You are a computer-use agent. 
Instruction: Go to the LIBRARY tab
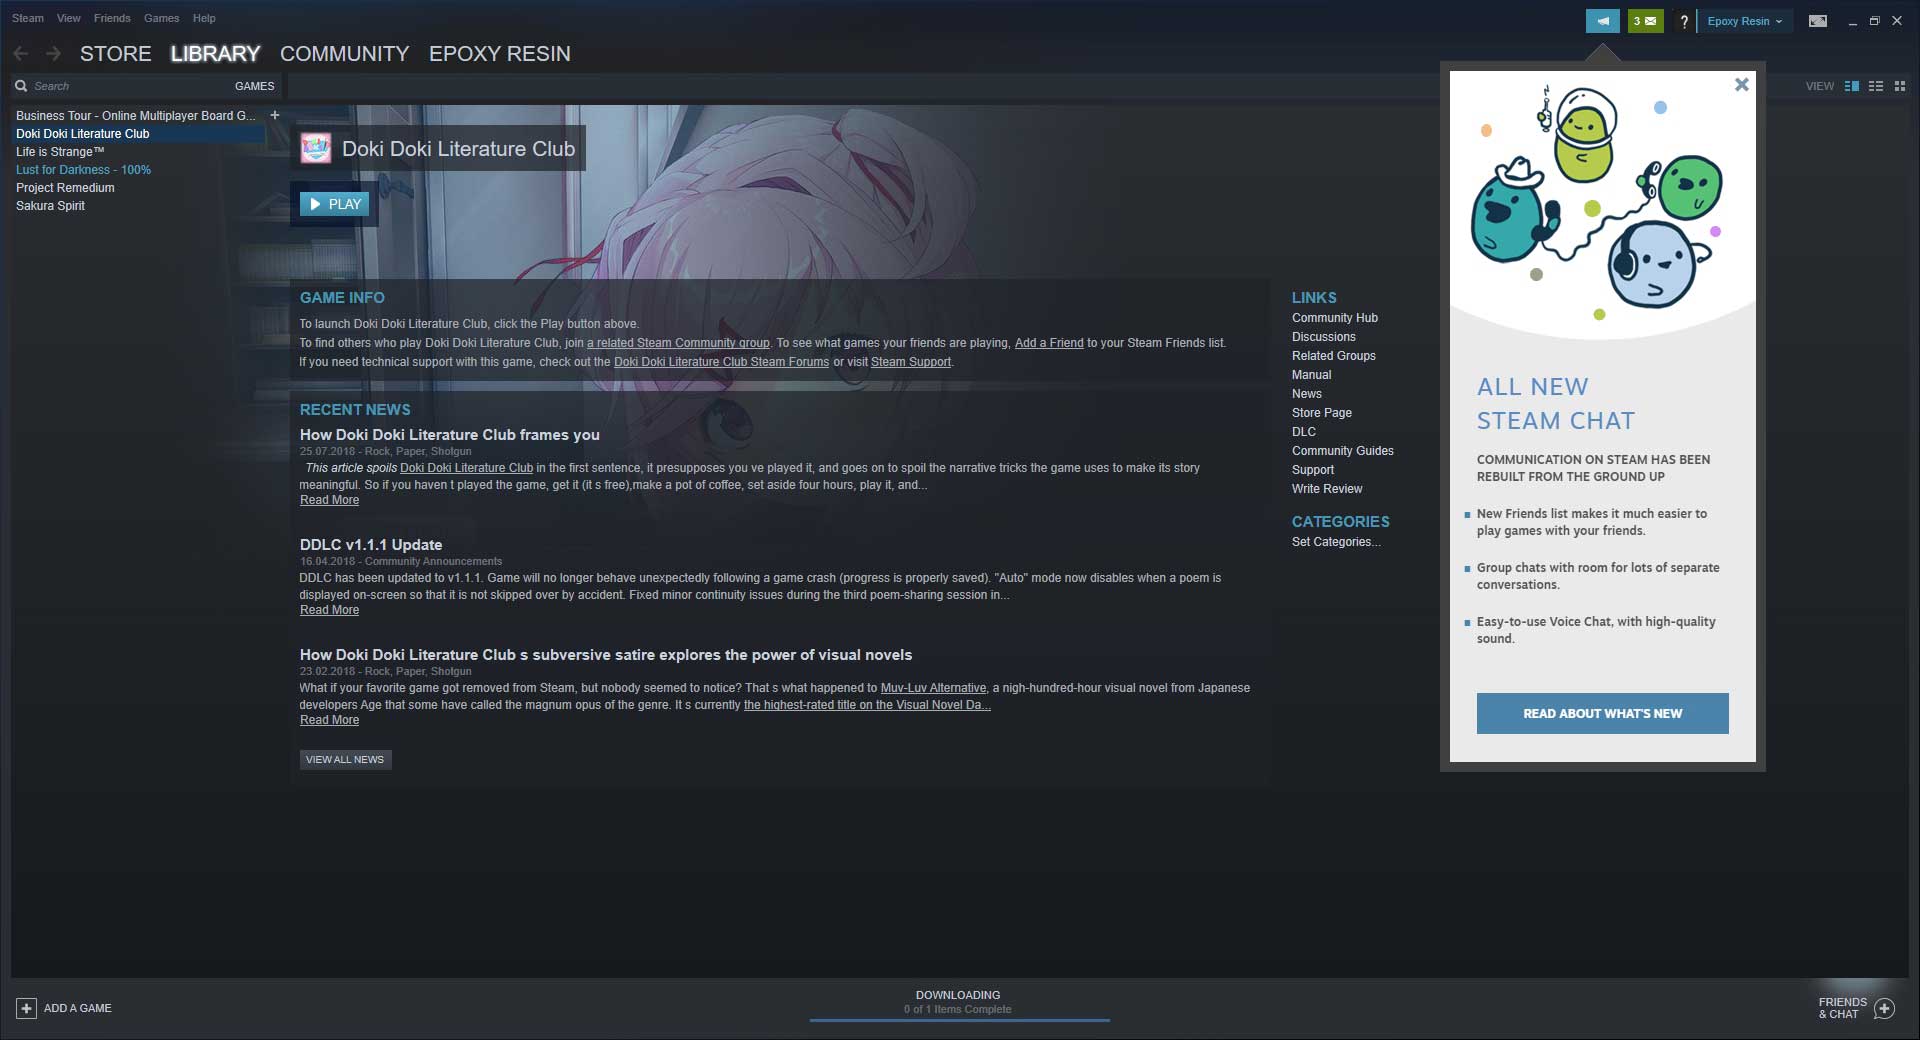click(215, 54)
